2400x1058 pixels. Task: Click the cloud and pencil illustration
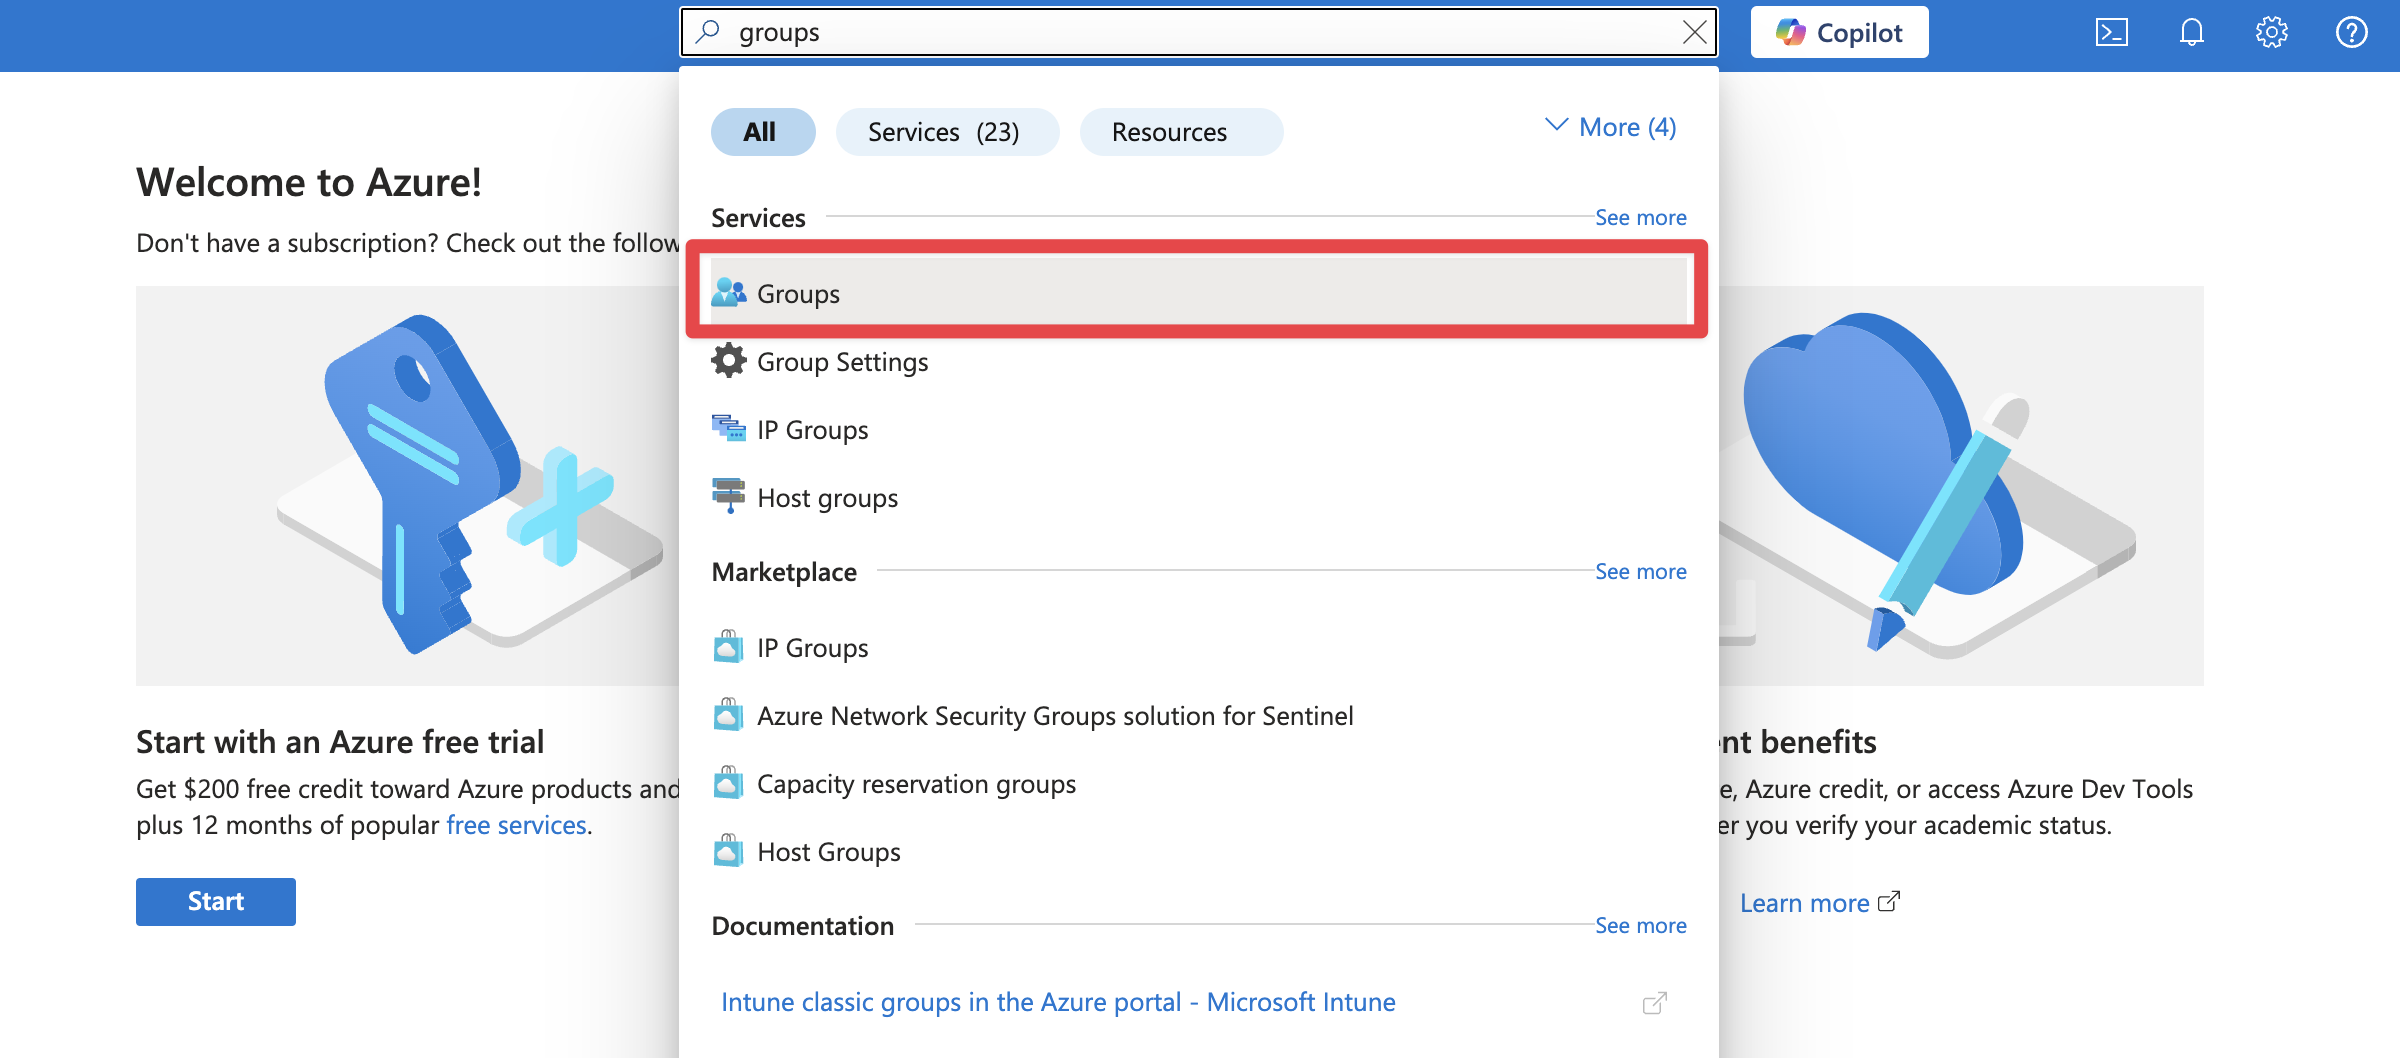(1960, 486)
